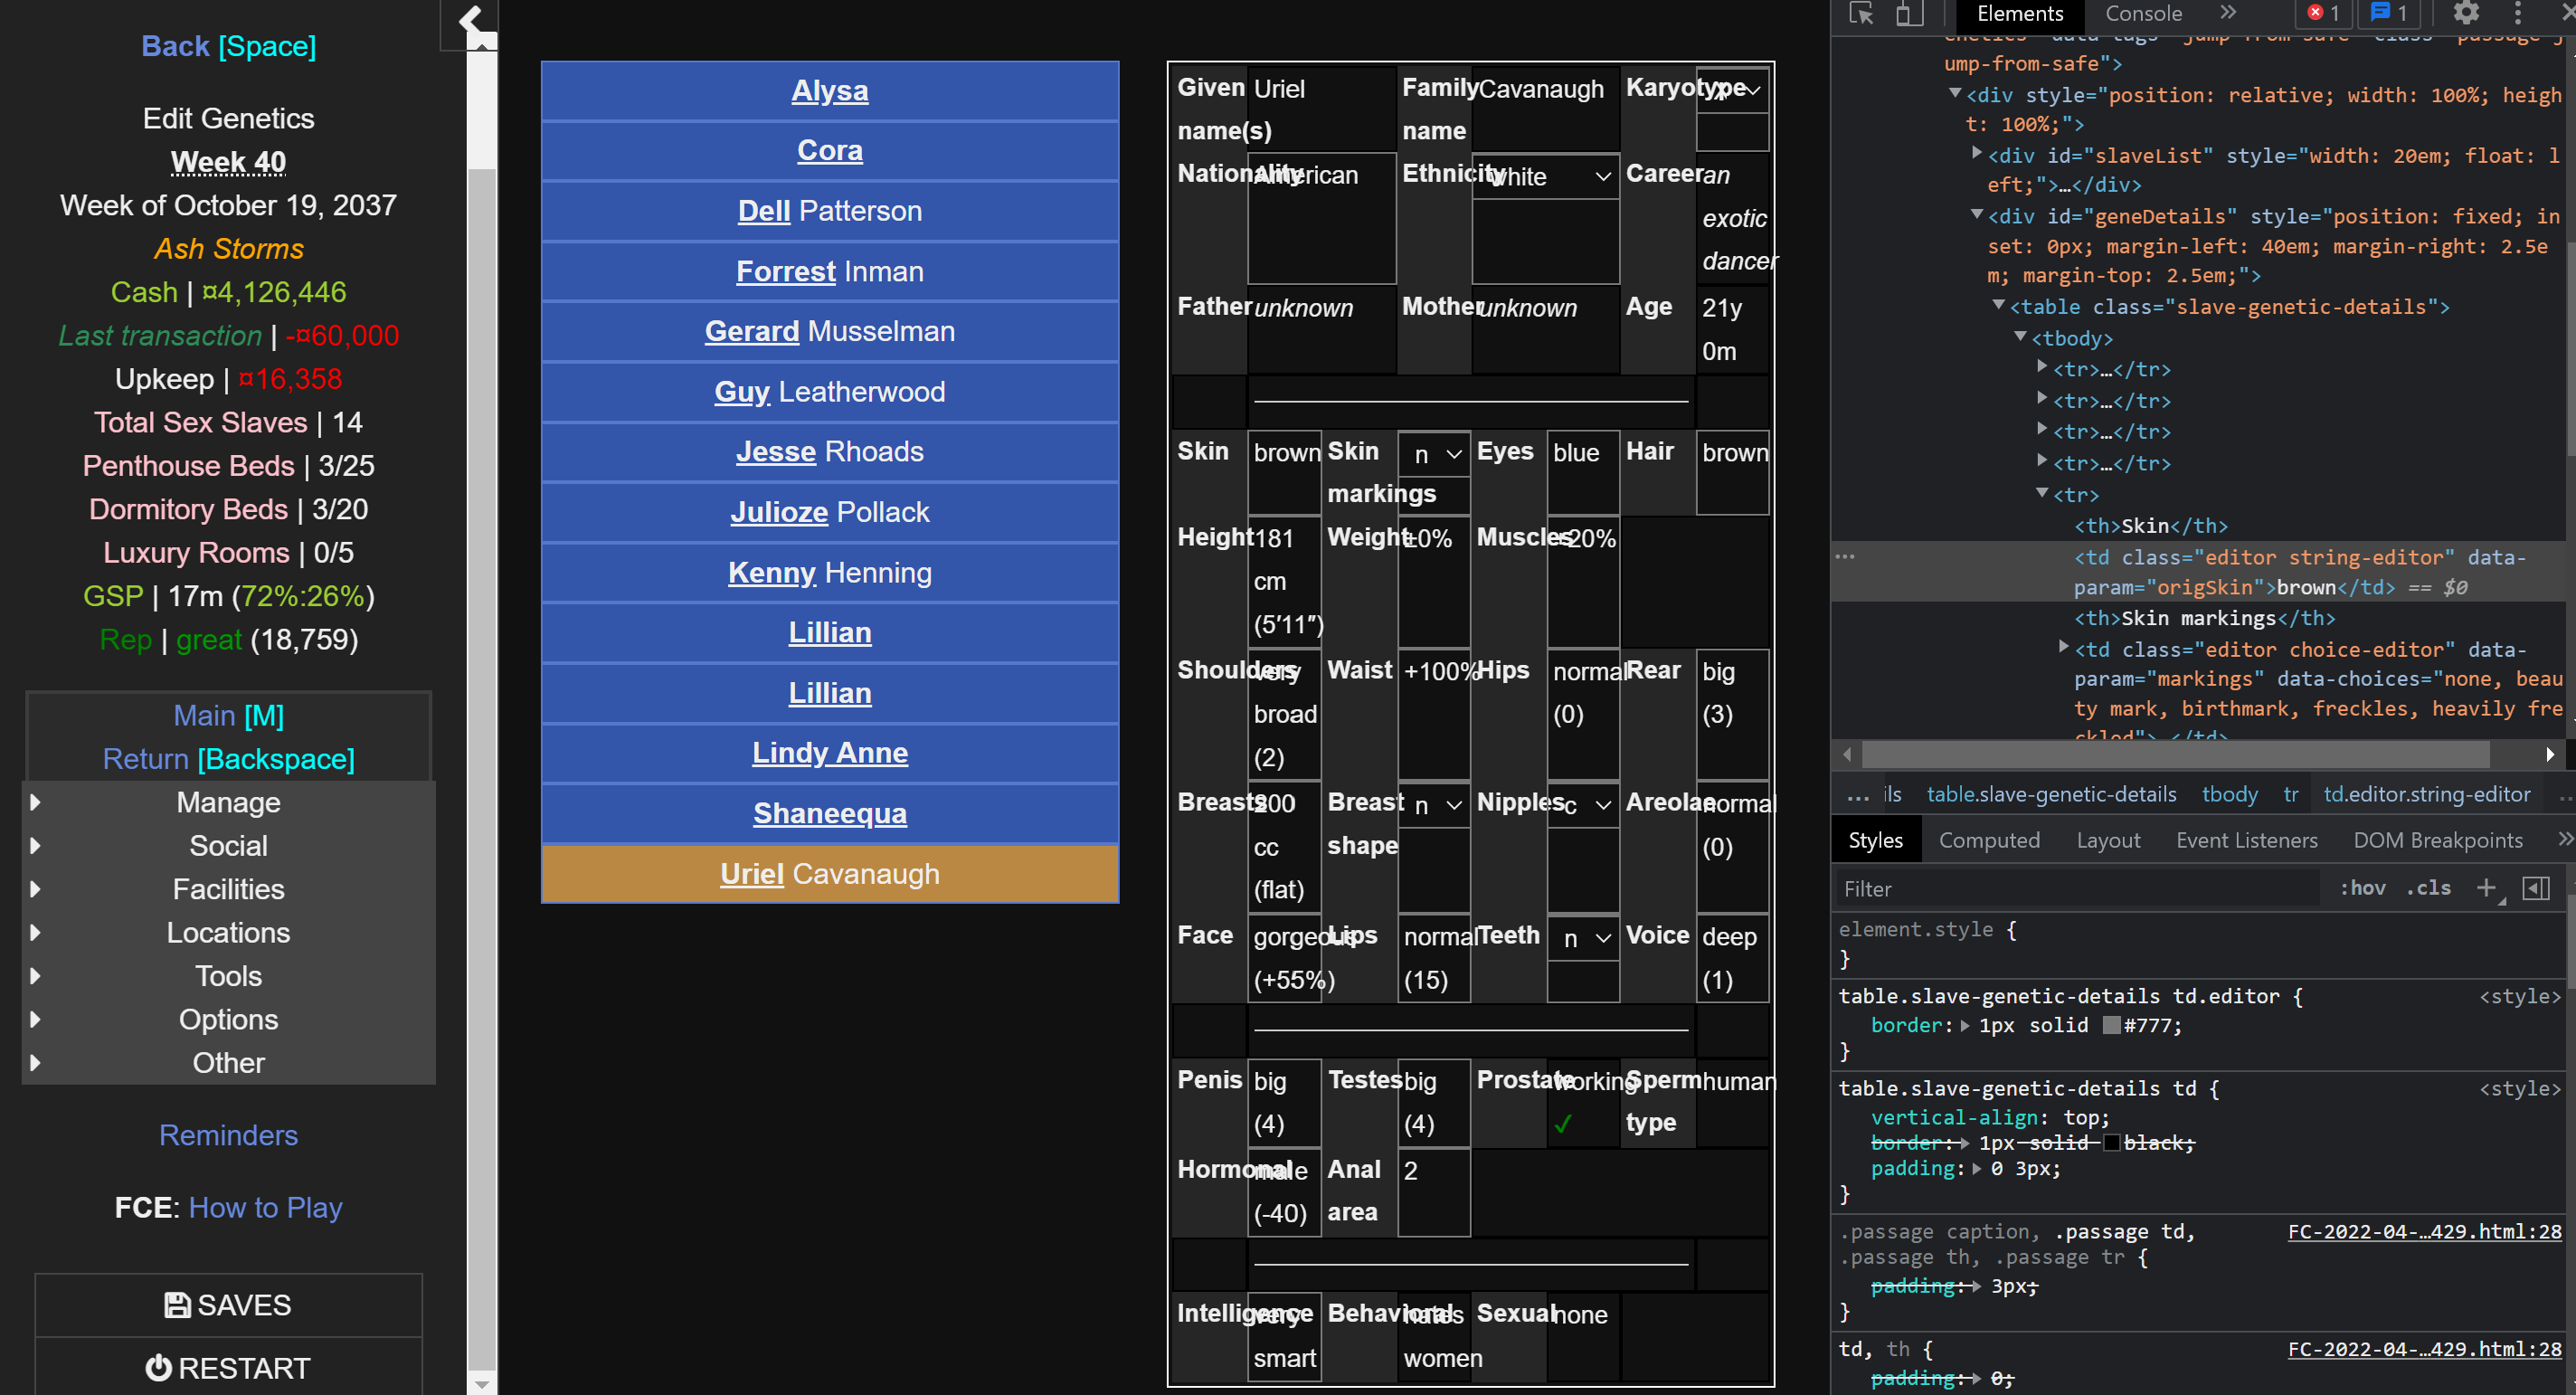Open DevTools settings gear
Image resolution: width=2576 pixels, height=1395 pixels.
[x=2466, y=14]
